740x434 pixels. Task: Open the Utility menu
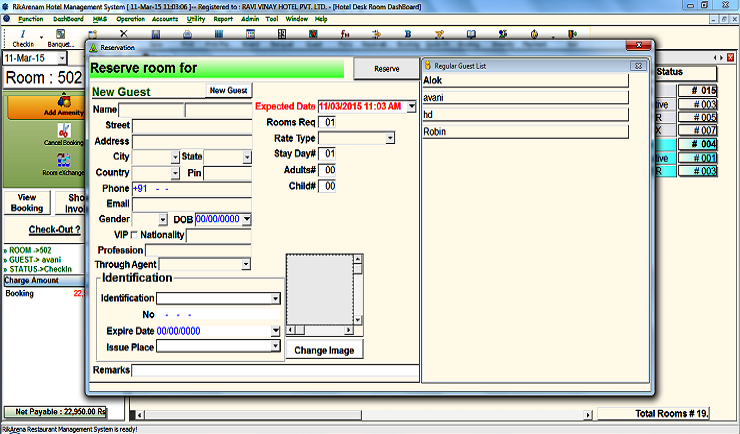(x=194, y=19)
